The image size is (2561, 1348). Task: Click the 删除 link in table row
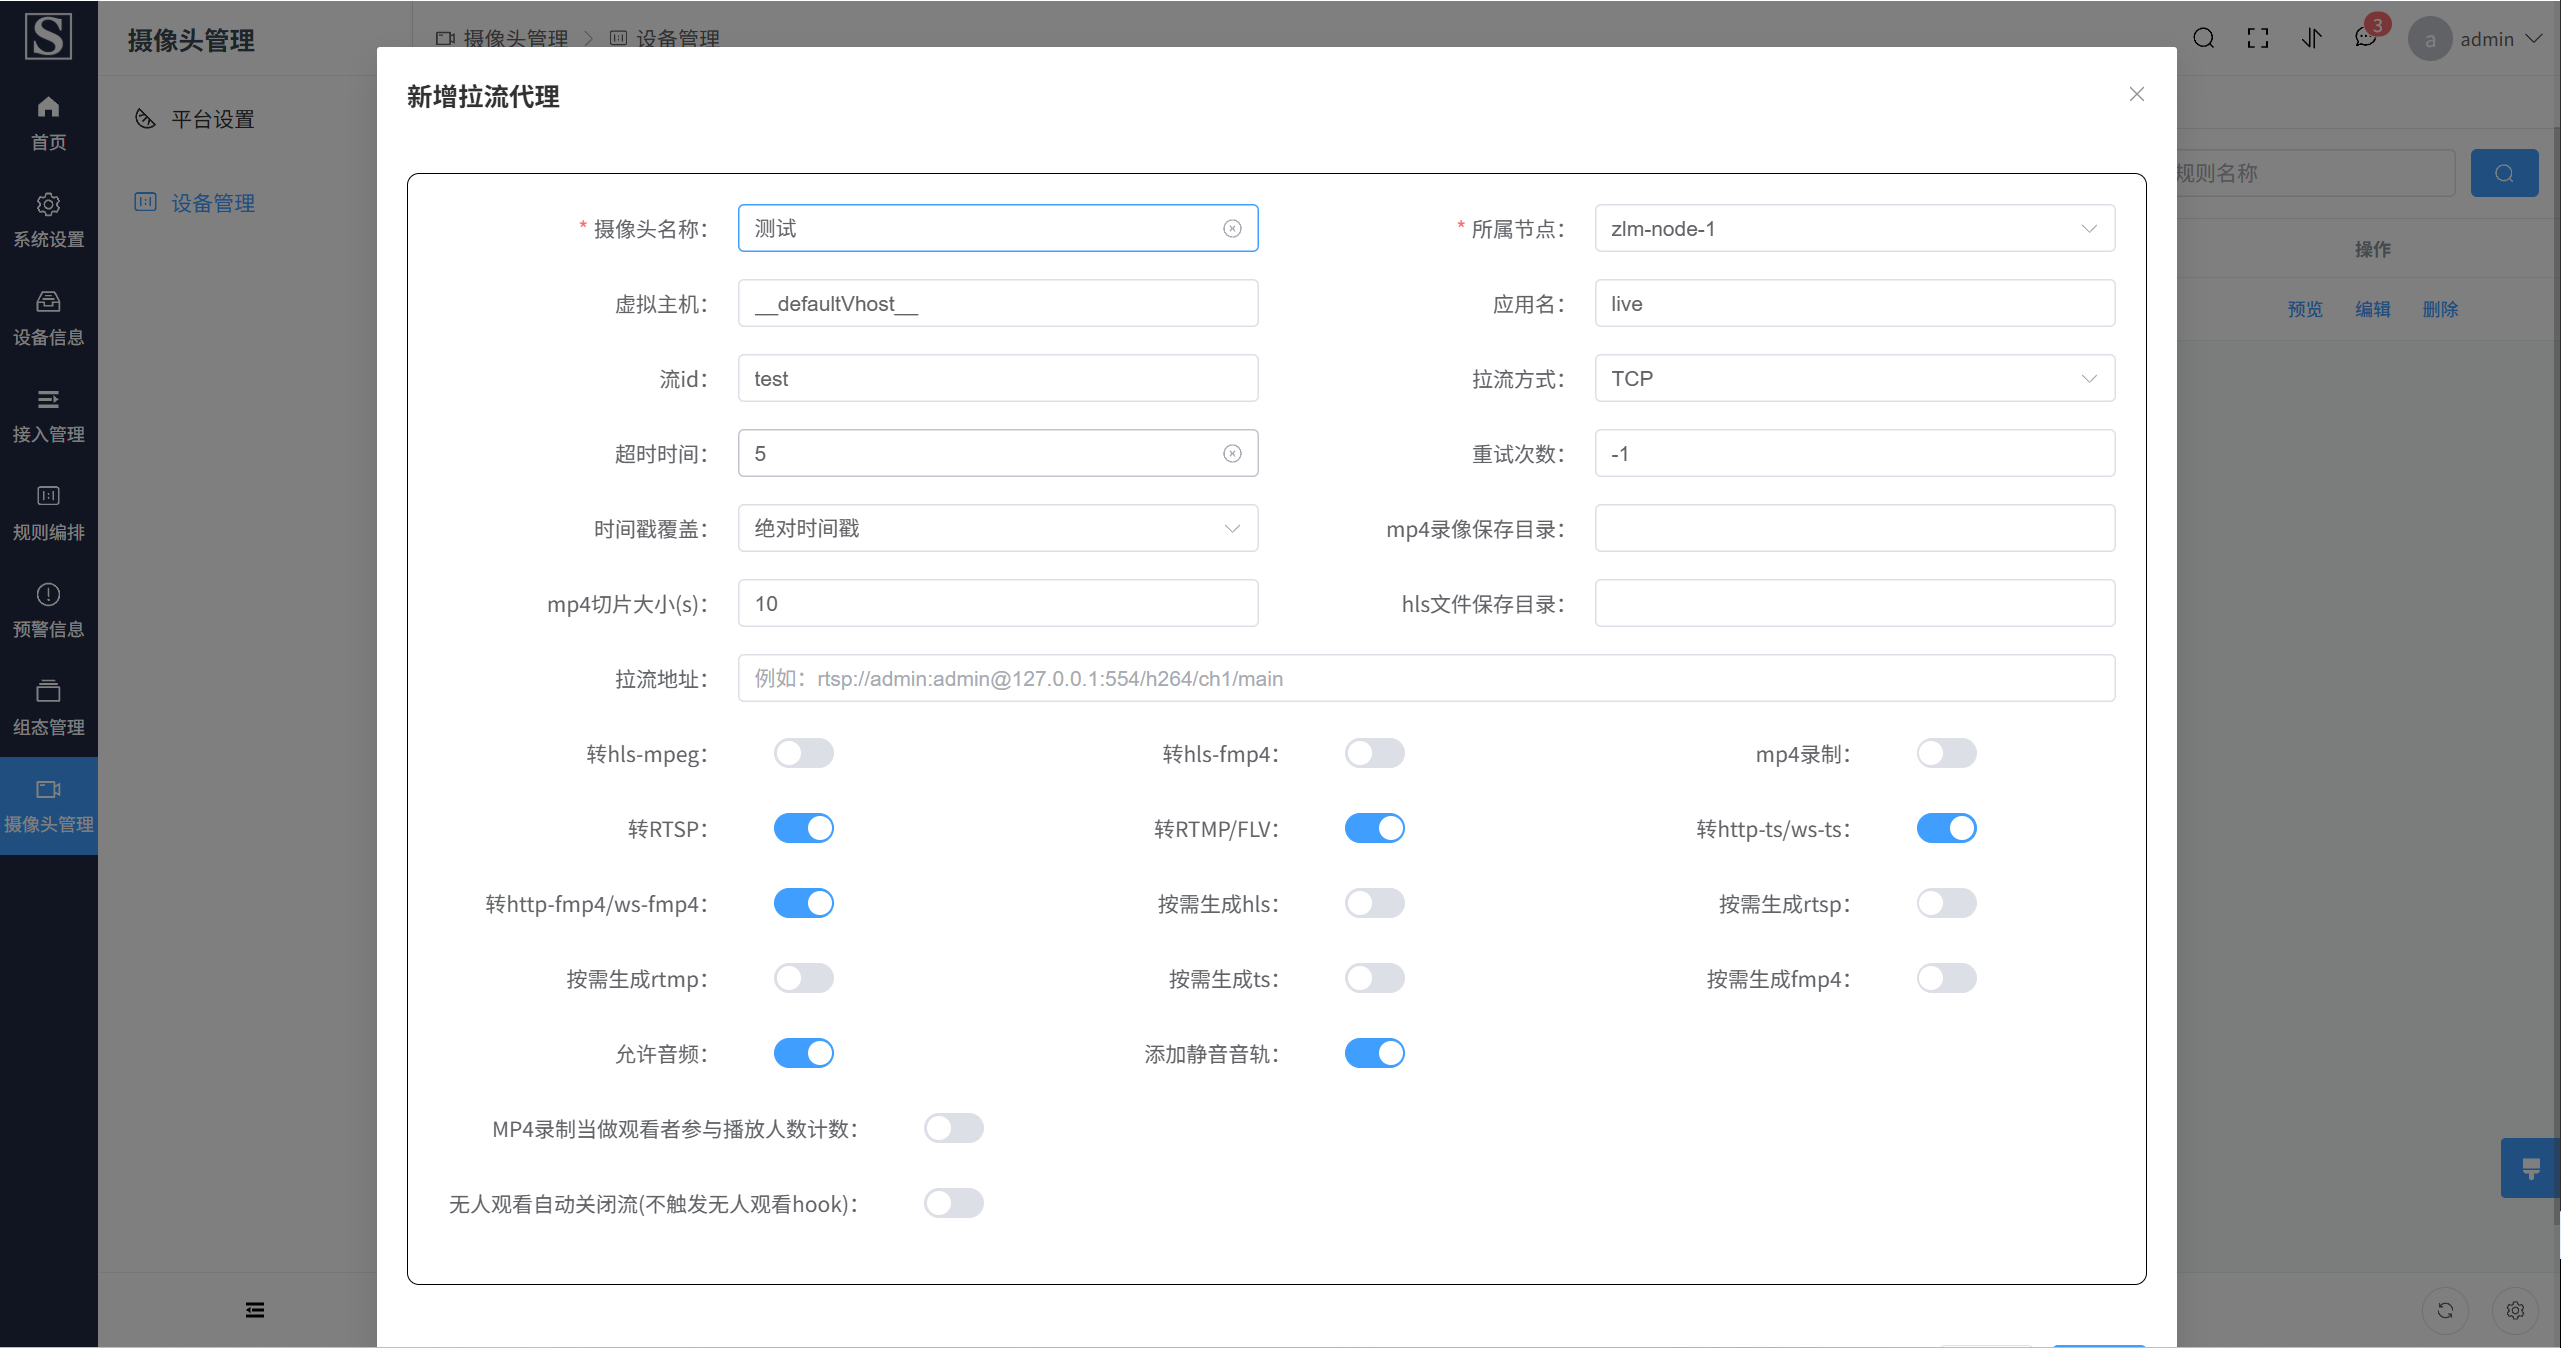(x=2440, y=310)
